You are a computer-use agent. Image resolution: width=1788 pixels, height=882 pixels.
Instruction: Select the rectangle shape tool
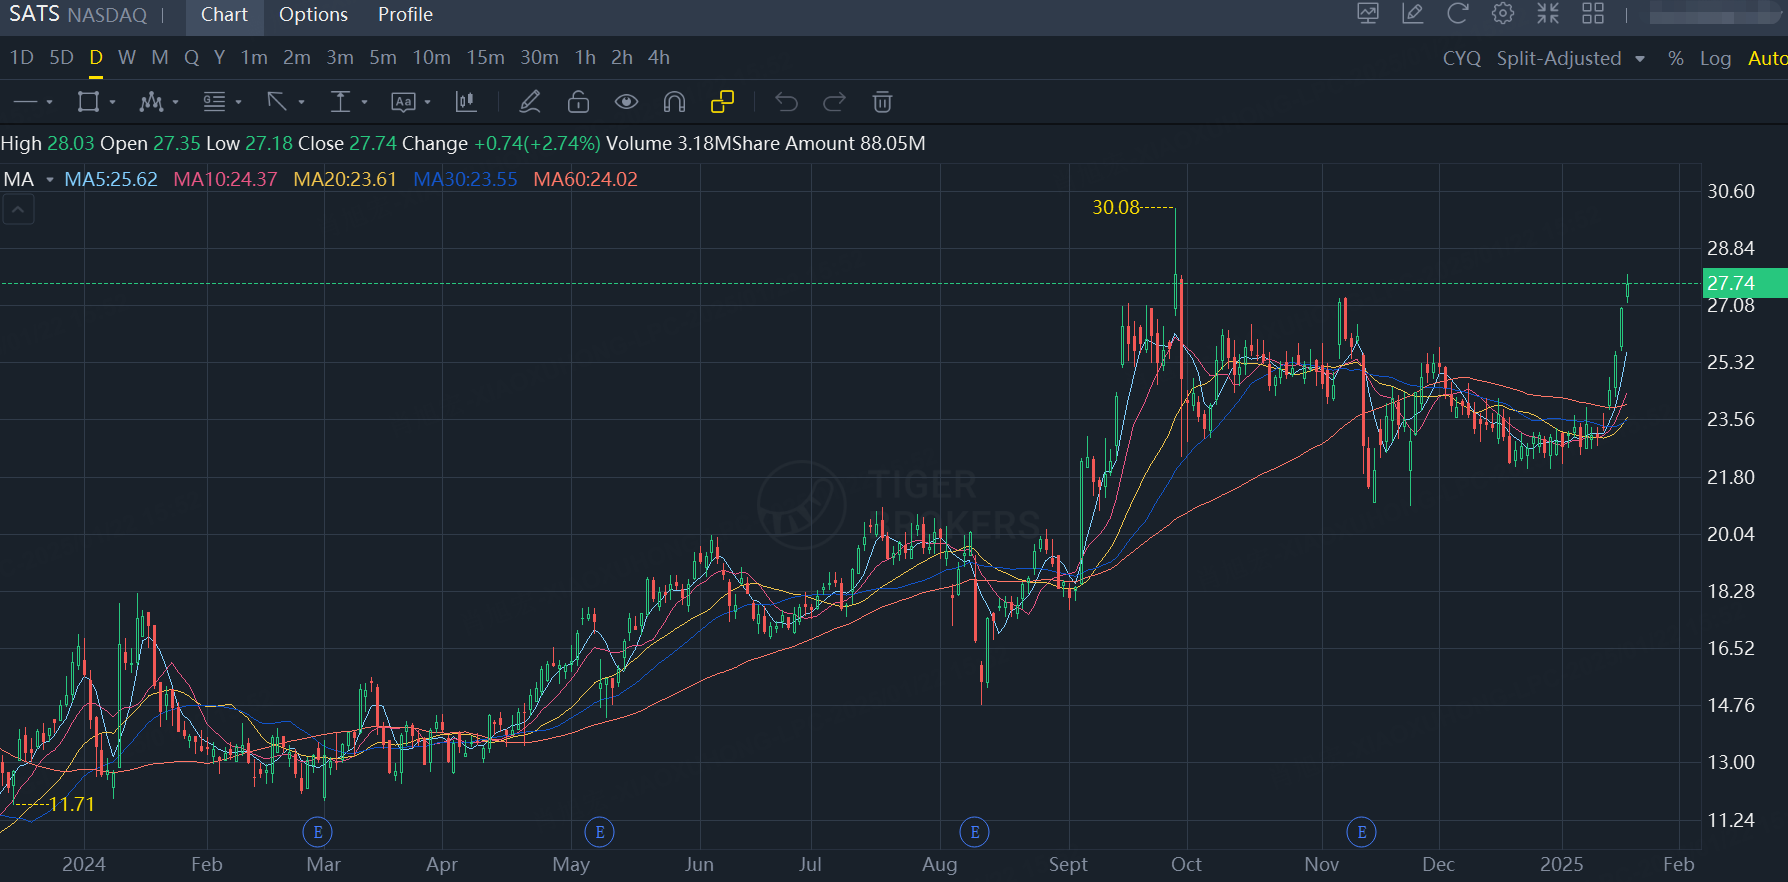pos(88,102)
